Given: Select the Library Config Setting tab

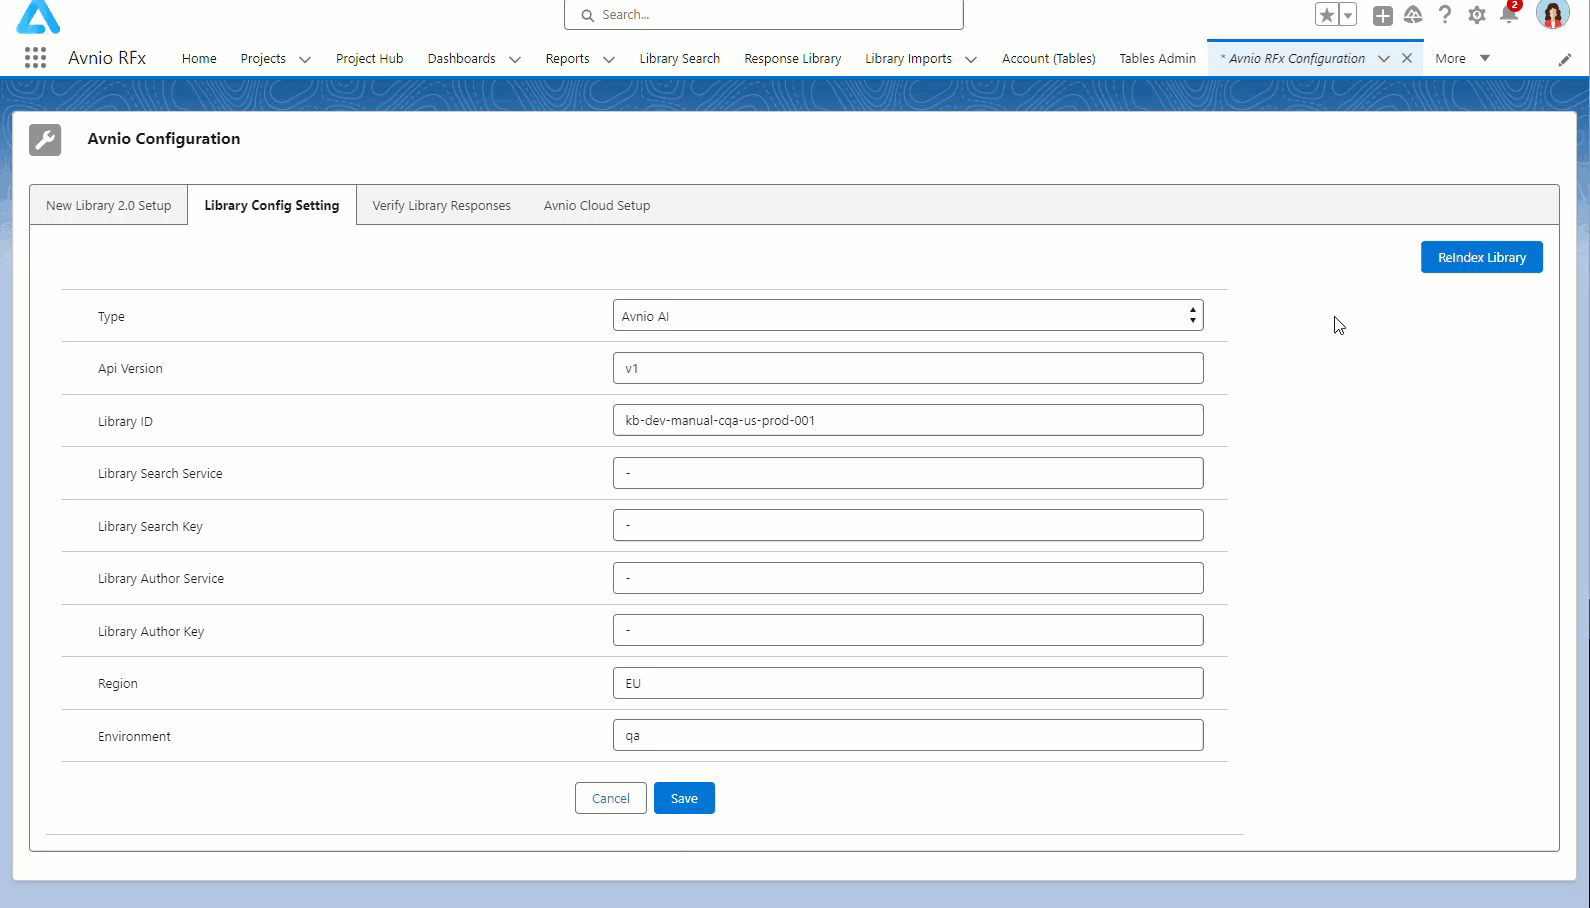Looking at the screenshot, I should click(272, 205).
